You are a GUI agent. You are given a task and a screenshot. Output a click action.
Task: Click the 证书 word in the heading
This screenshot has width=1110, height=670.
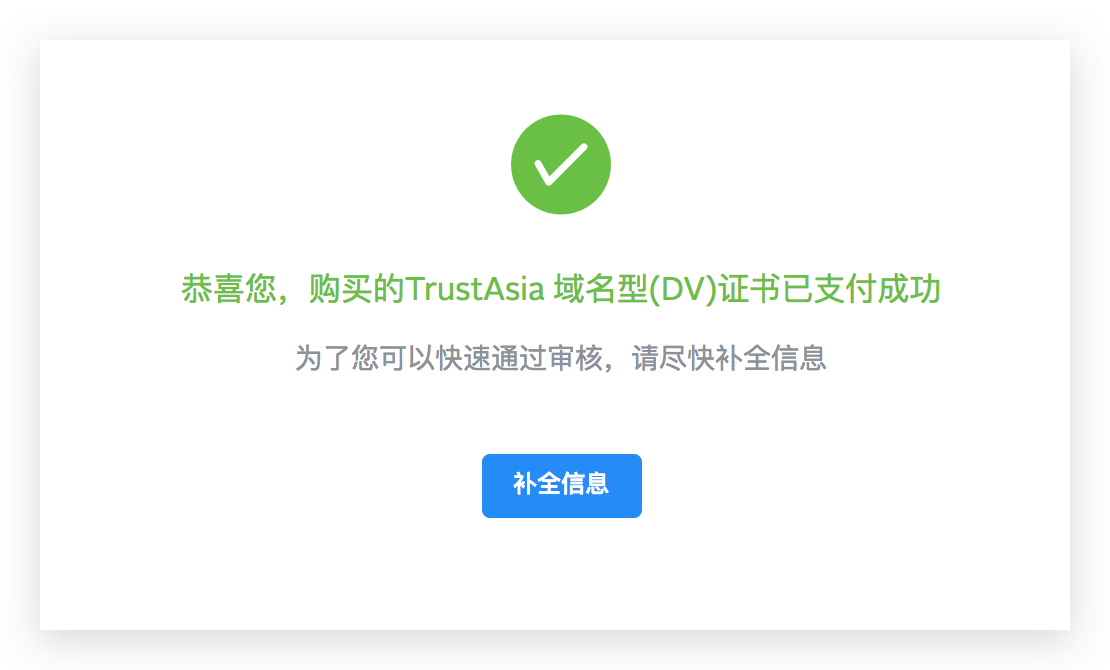pyautogui.click(x=750, y=289)
